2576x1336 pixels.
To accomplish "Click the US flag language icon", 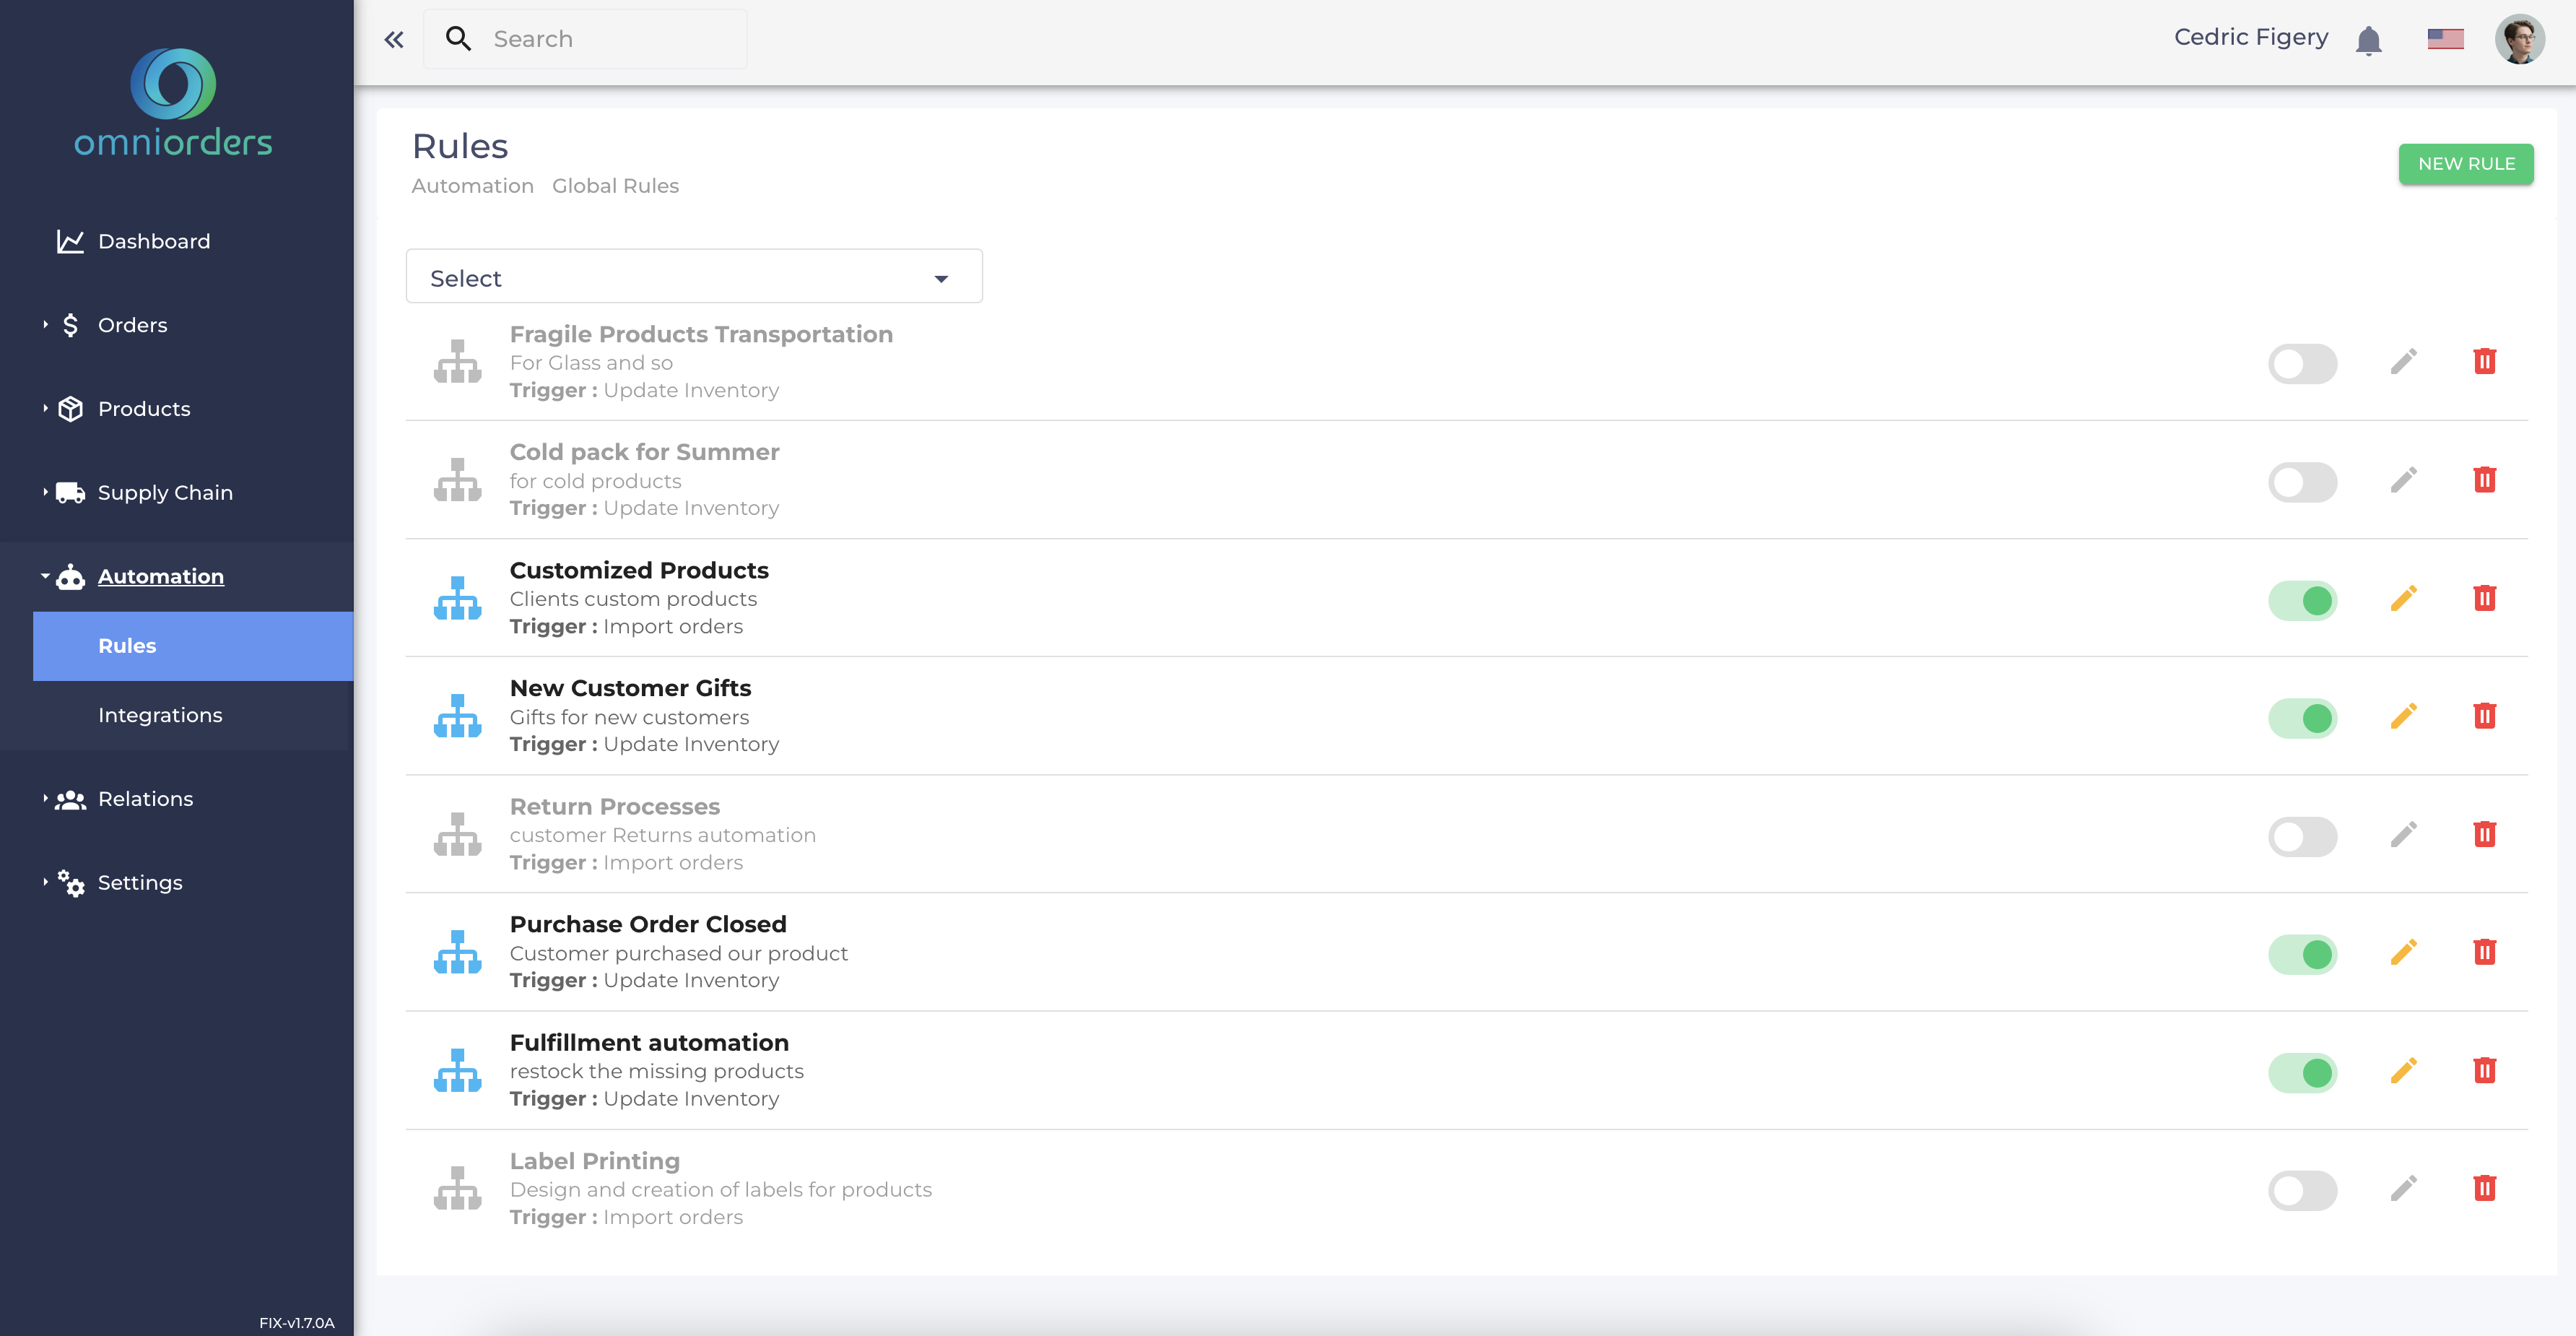I will click(x=2445, y=39).
